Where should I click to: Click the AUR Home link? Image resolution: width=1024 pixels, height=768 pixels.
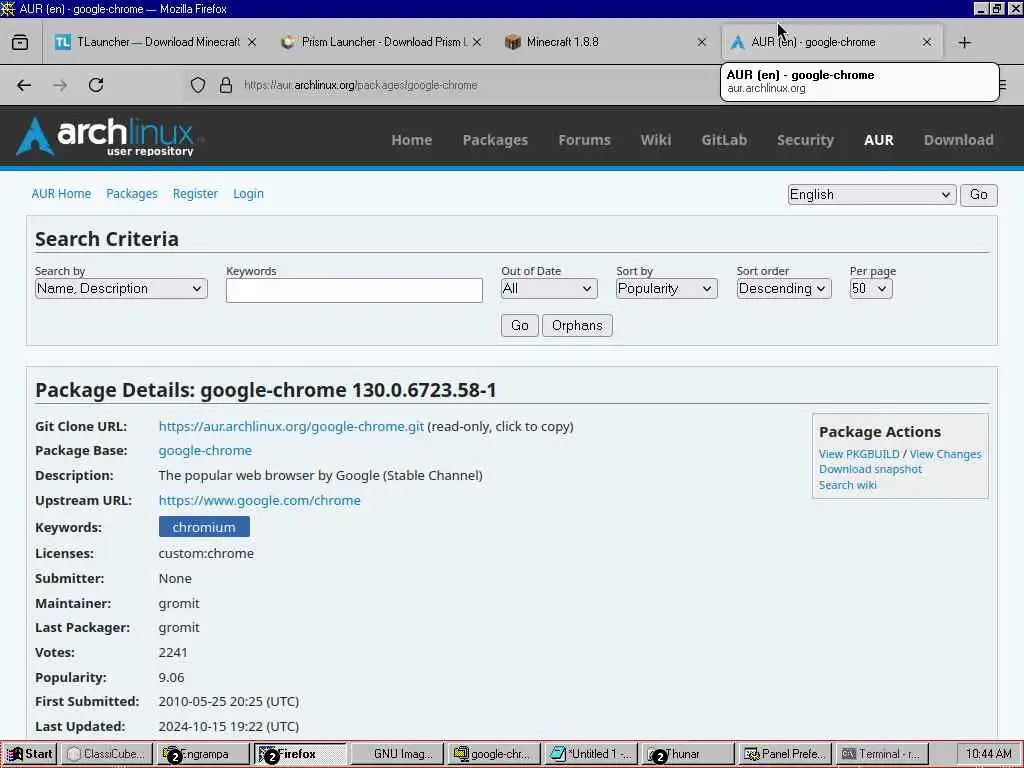[61, 193]
